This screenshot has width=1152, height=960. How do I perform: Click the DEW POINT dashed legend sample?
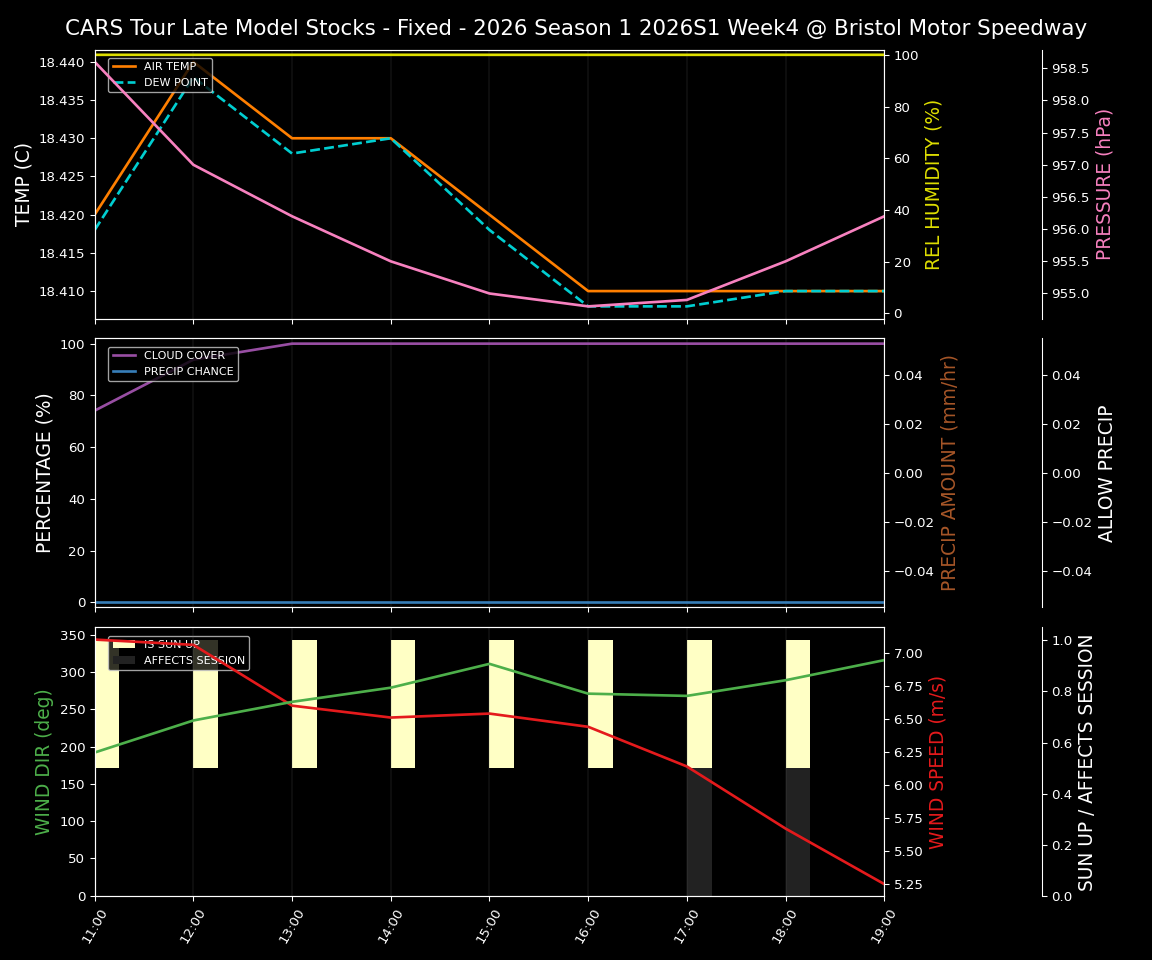pyautogui.click(x=127, y=82)
